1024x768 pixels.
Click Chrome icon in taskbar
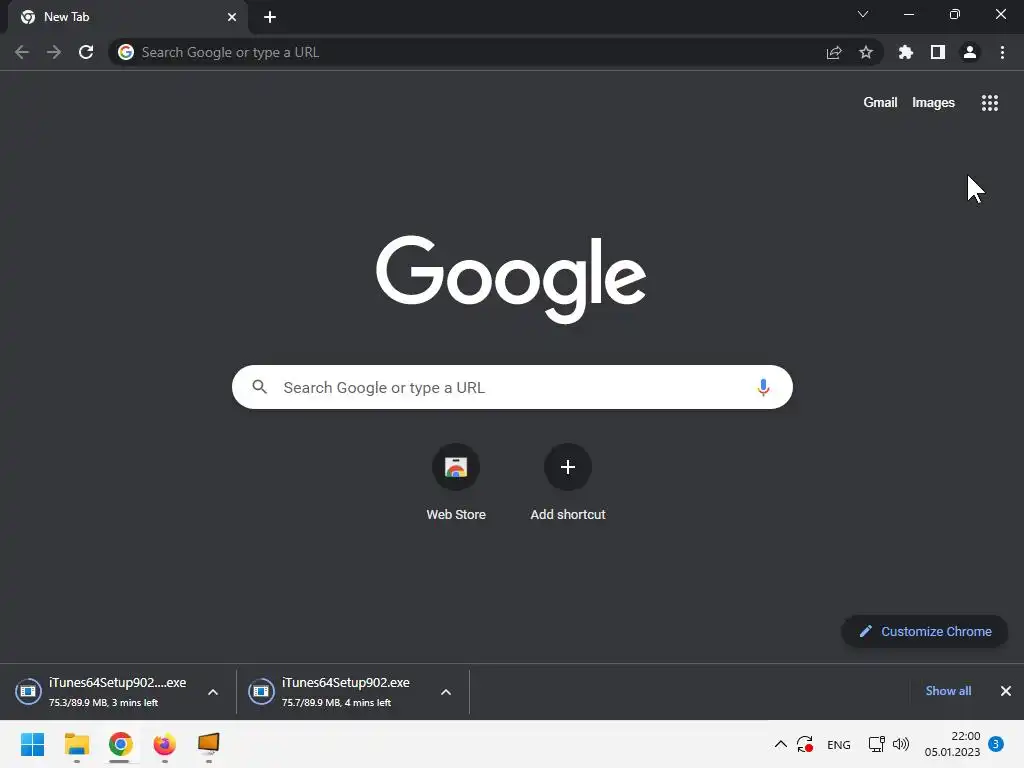point(120,744)
